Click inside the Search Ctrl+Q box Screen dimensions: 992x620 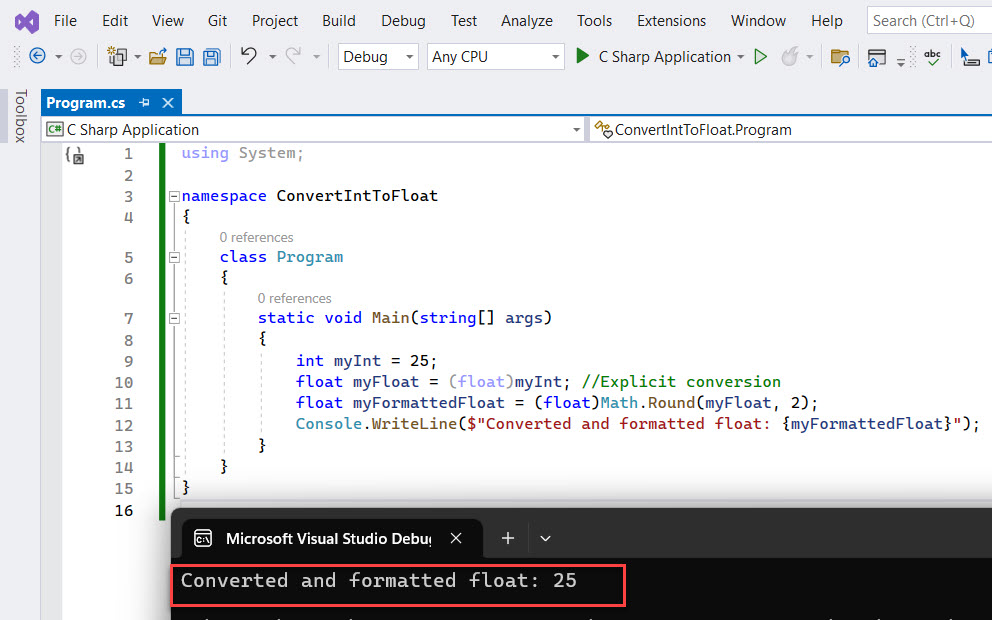924,20
